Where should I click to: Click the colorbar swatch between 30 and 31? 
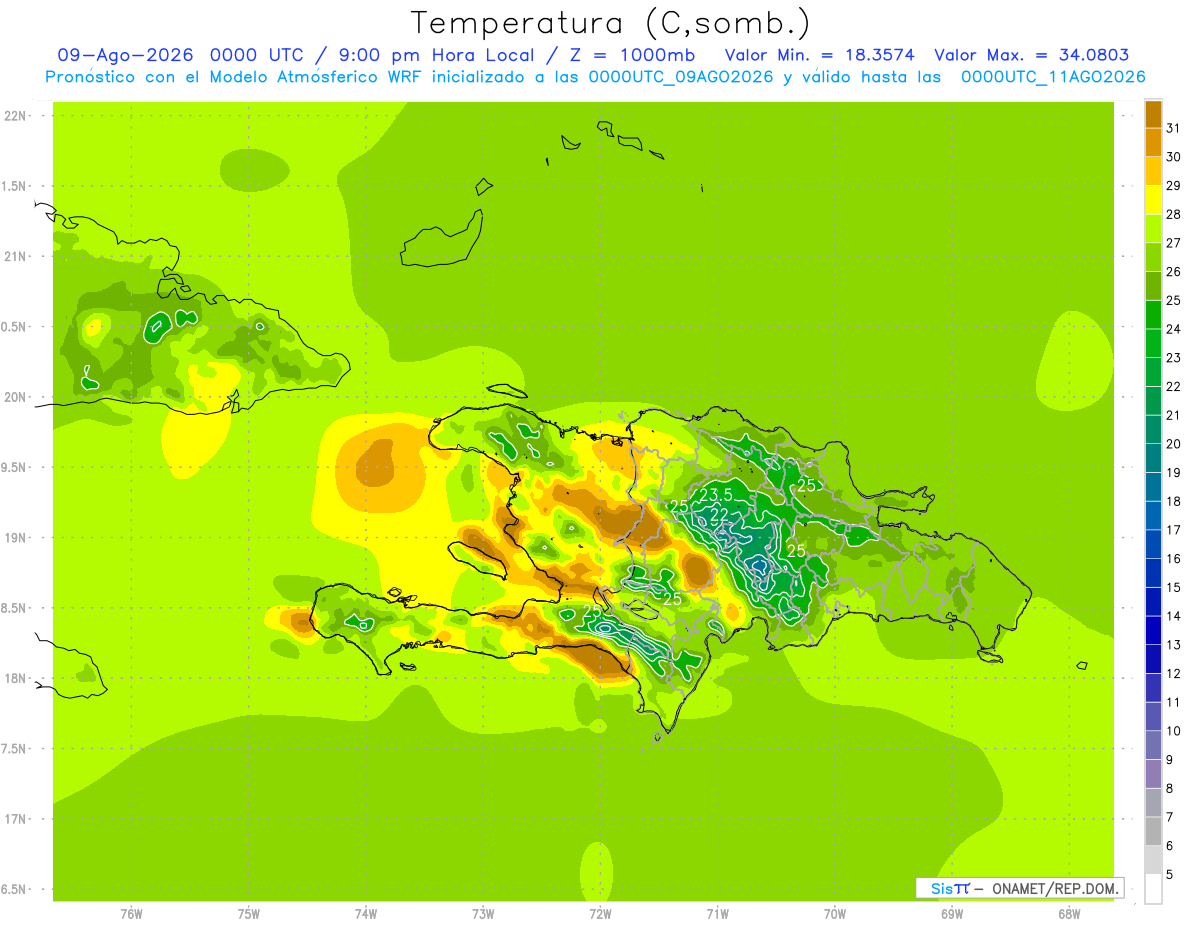[1153, 143]
